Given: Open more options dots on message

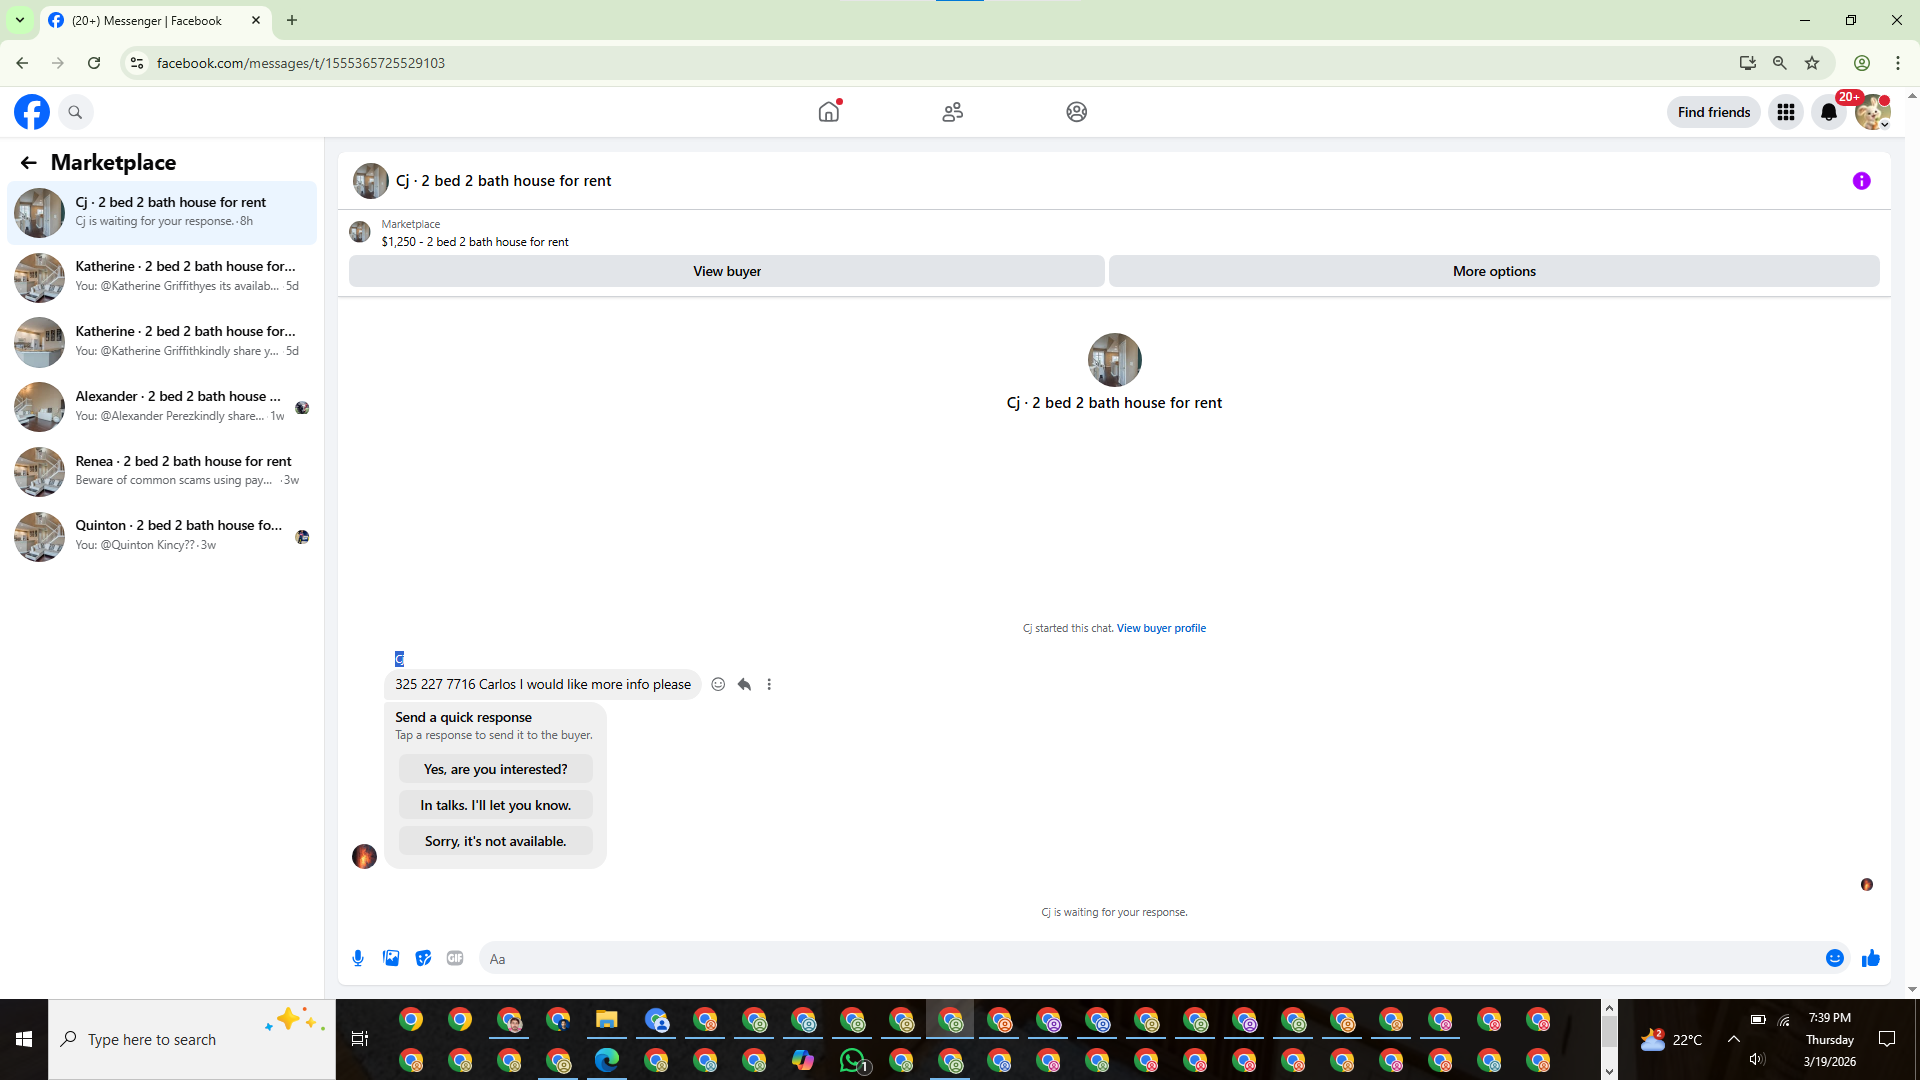Looking at the screenshot, I should point(769,684).
